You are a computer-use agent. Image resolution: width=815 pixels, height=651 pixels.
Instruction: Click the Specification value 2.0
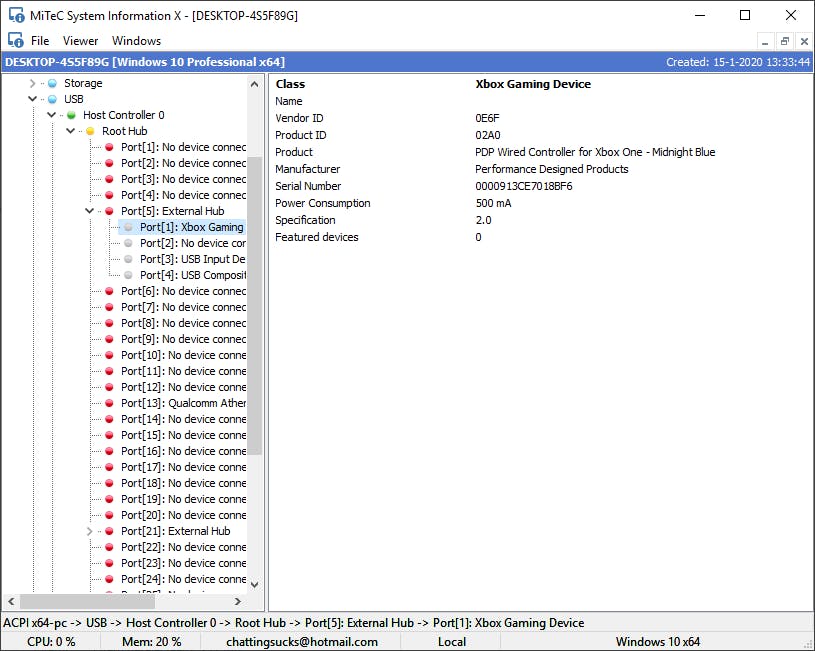pyautogui.click(x=483, y=220)
